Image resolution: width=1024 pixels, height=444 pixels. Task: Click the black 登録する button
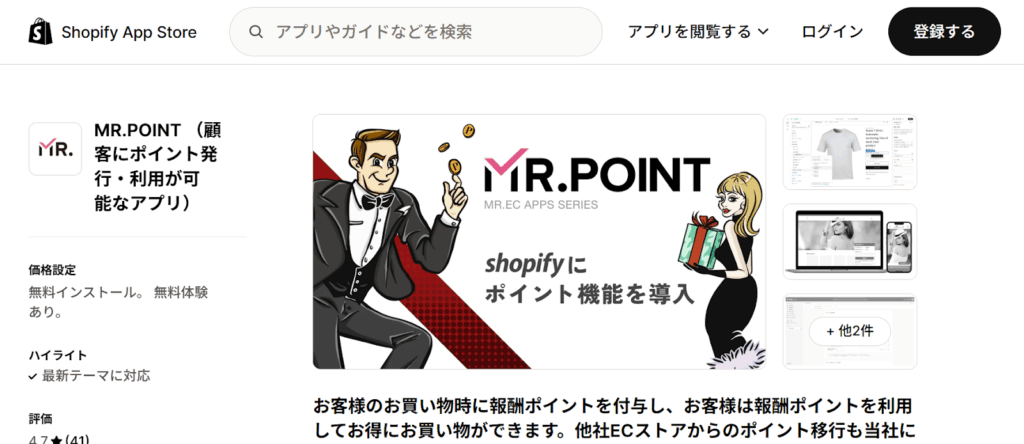coord(944,31)
